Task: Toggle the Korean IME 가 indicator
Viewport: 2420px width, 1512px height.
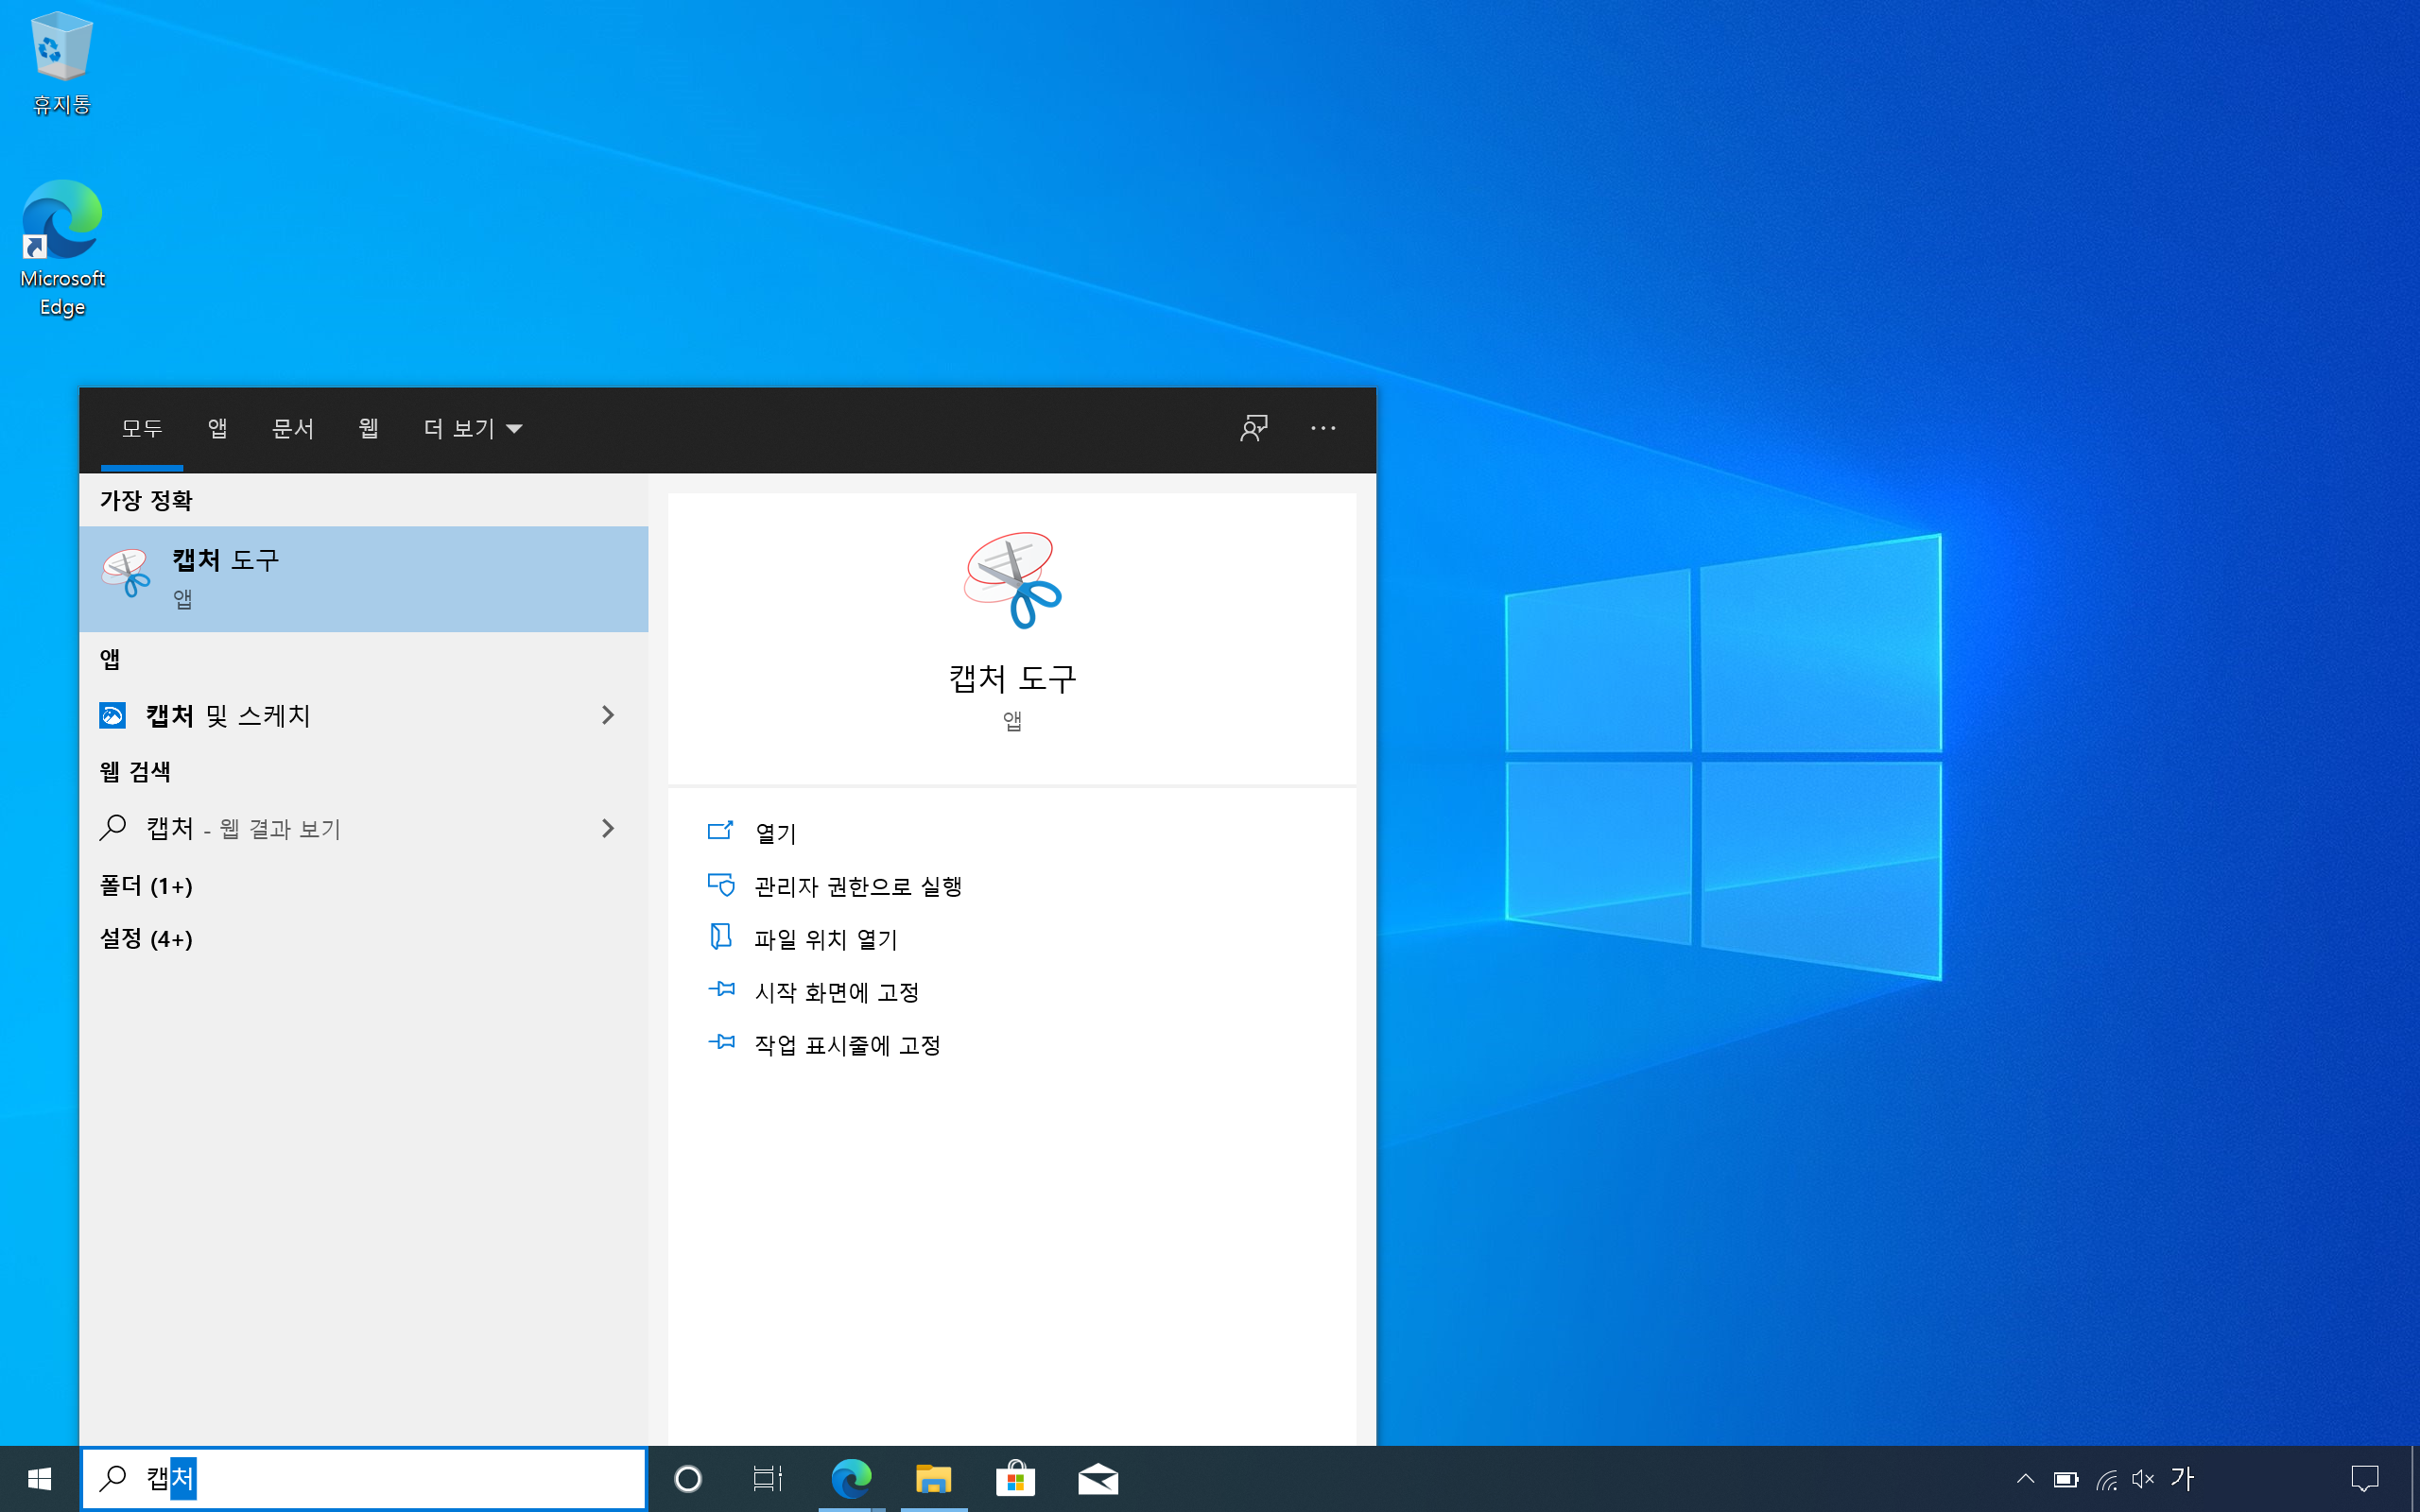Action: click(2182, 1478)
